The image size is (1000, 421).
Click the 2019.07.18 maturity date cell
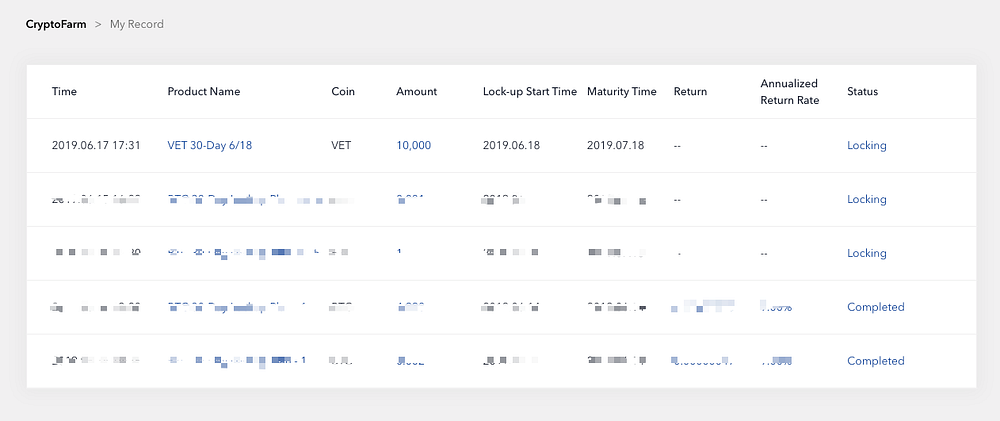615,145
